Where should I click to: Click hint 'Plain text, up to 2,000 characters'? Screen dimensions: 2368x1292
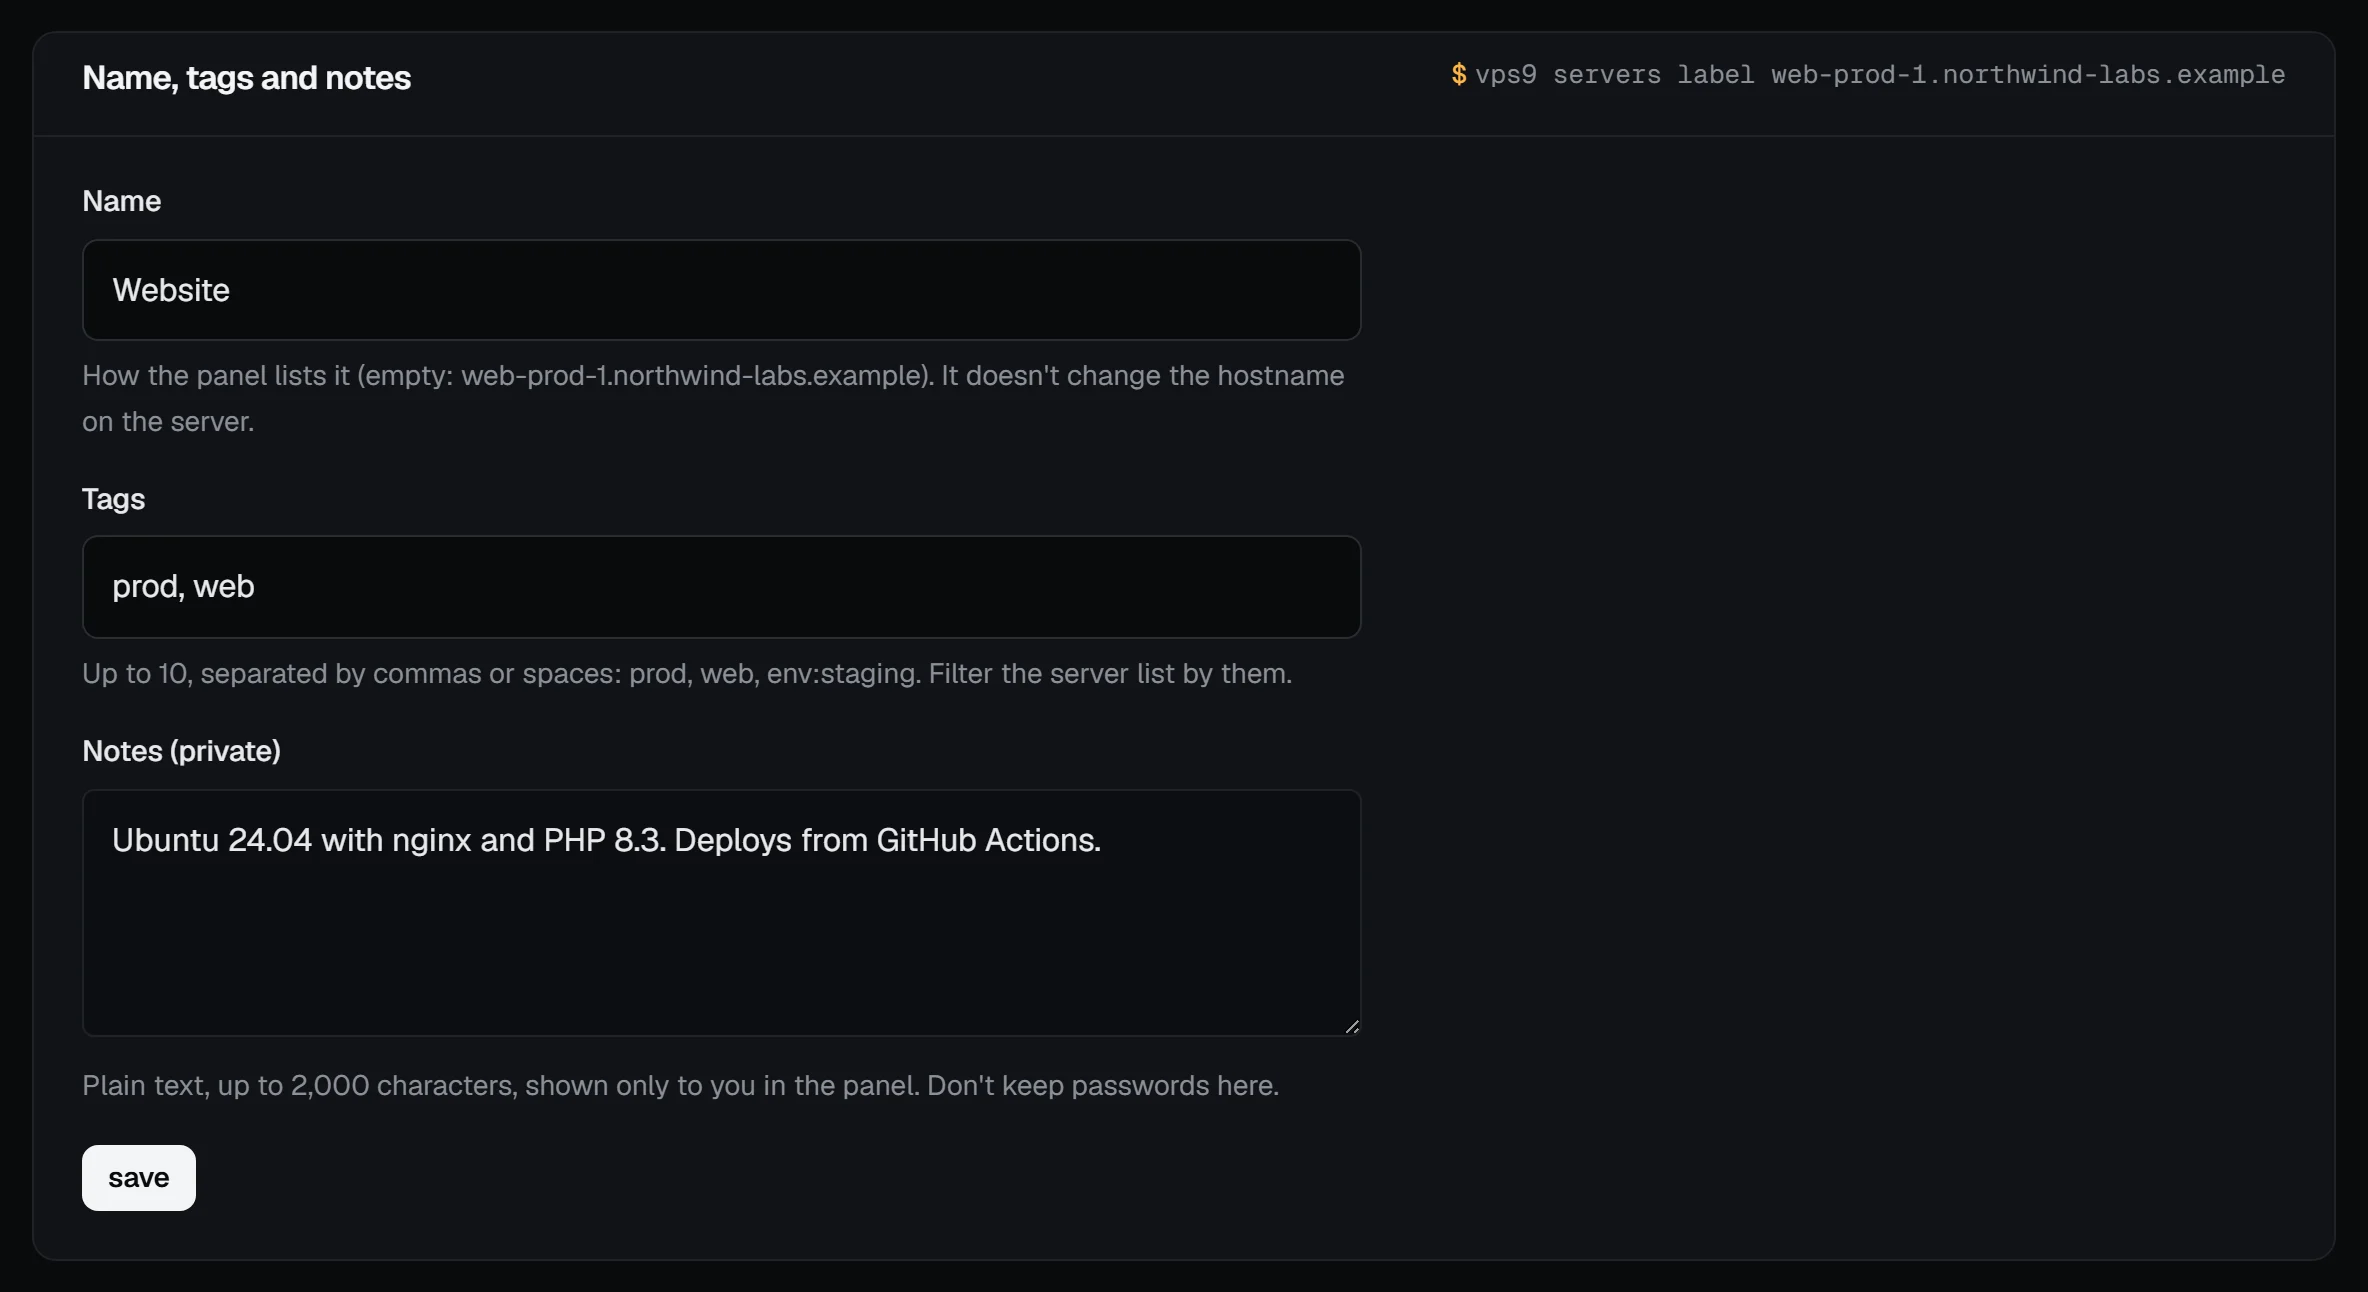click(x=680, y=1086)
